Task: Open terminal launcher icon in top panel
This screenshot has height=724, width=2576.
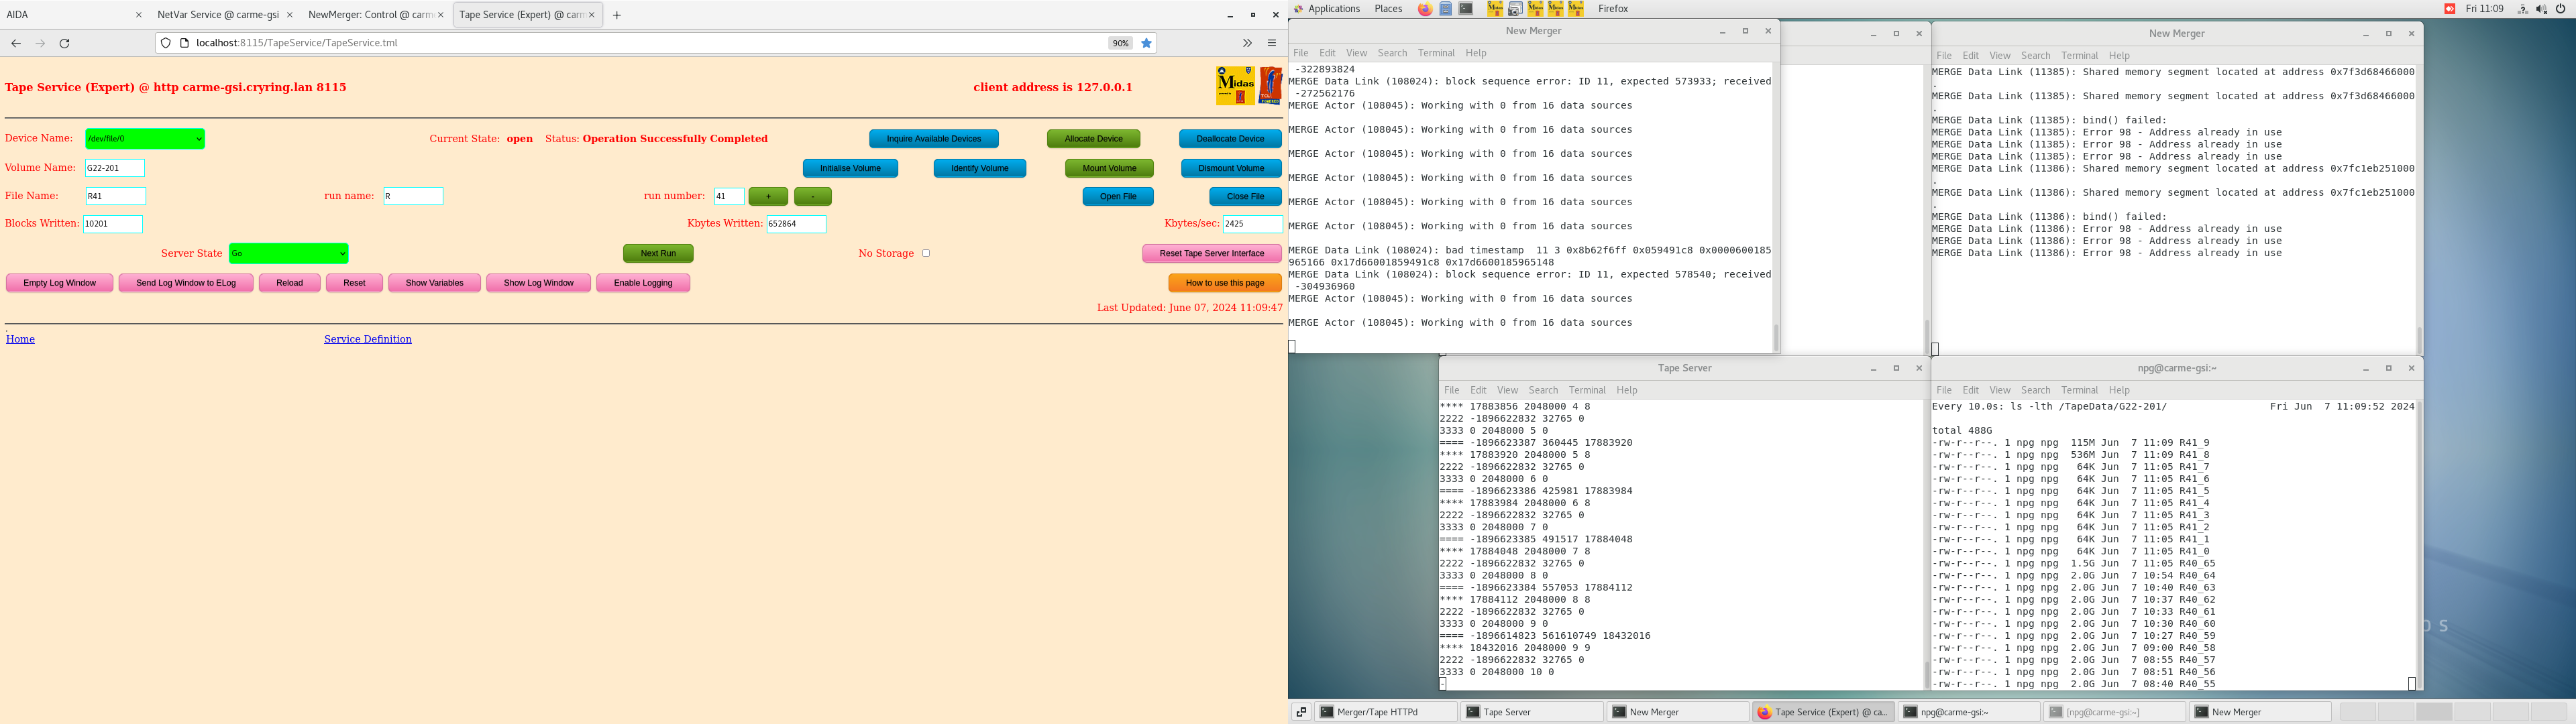Action: 1466,9
